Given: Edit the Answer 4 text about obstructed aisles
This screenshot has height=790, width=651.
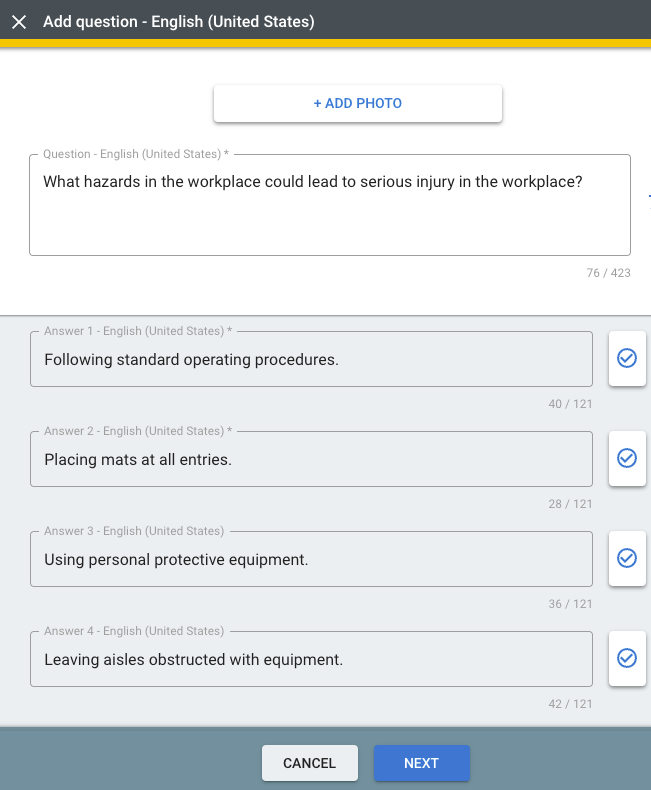Looking at the screenshot, I should tap(311, 659).
